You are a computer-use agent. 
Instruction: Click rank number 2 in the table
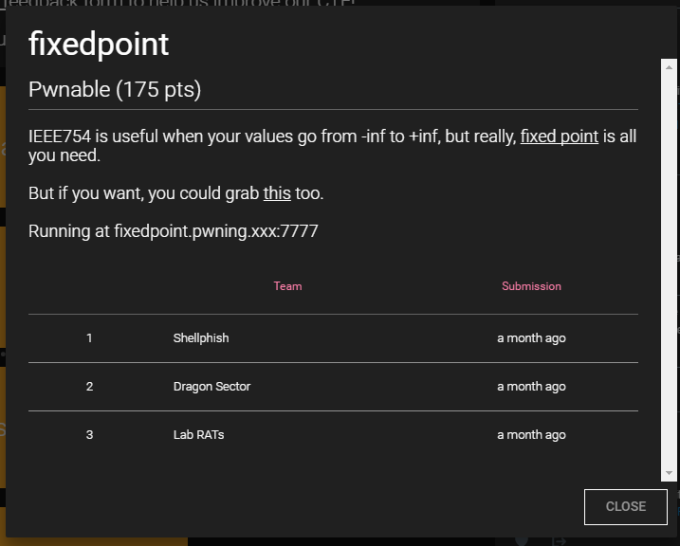89,386
